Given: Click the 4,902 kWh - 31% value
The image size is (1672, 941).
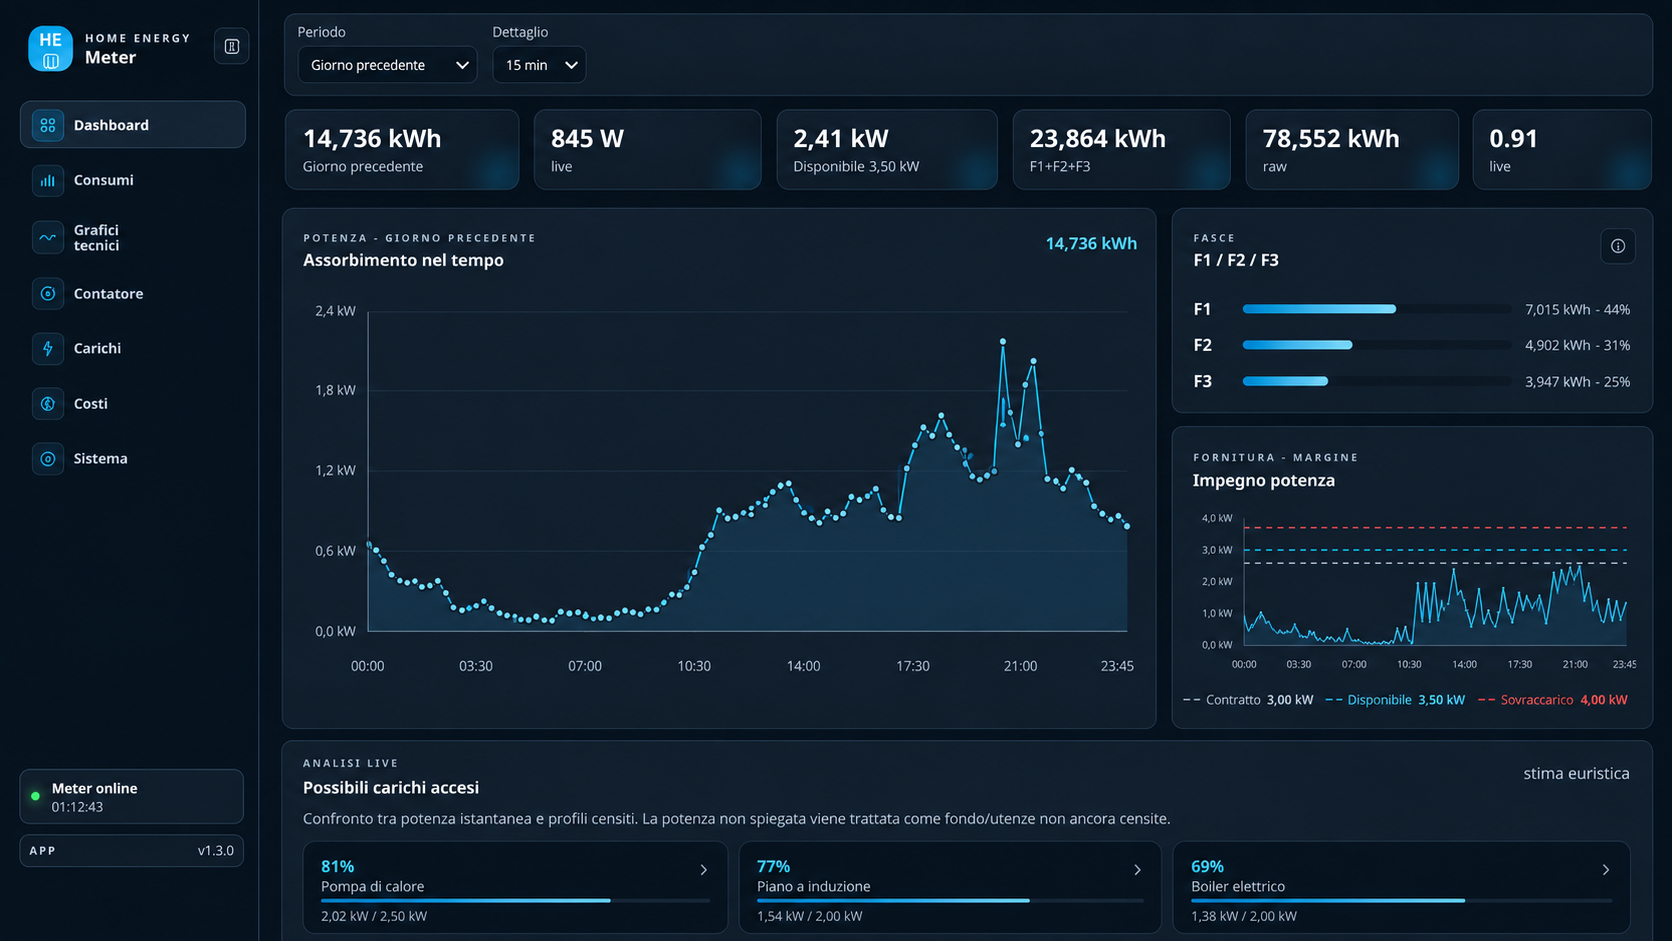Looking at the screenshot, I should pos(1578,346).
